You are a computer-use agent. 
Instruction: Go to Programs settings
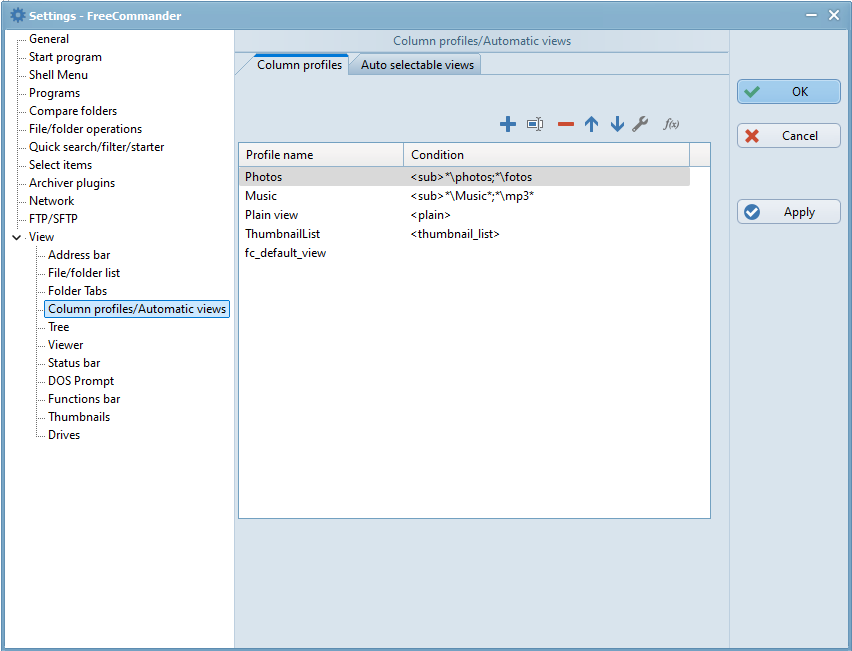coord(54,93)
